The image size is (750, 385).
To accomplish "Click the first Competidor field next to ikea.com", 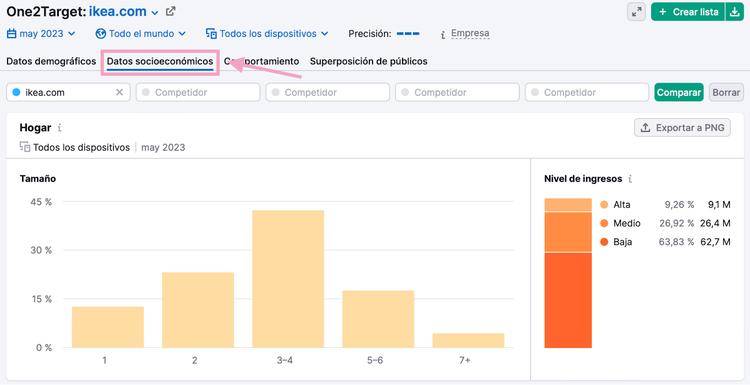I will (198, 92).
